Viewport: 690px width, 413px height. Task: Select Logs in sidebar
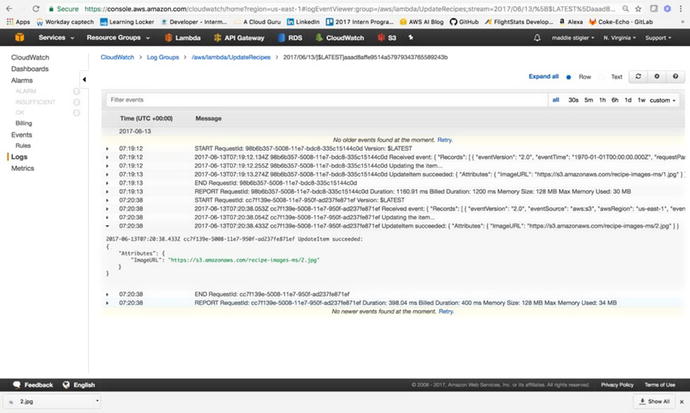(x=19, y=157)
